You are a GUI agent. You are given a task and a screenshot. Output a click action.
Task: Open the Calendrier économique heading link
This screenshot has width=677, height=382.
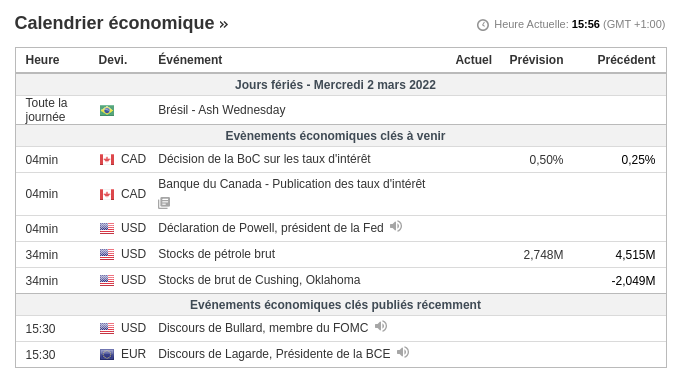tap(121, 23)
